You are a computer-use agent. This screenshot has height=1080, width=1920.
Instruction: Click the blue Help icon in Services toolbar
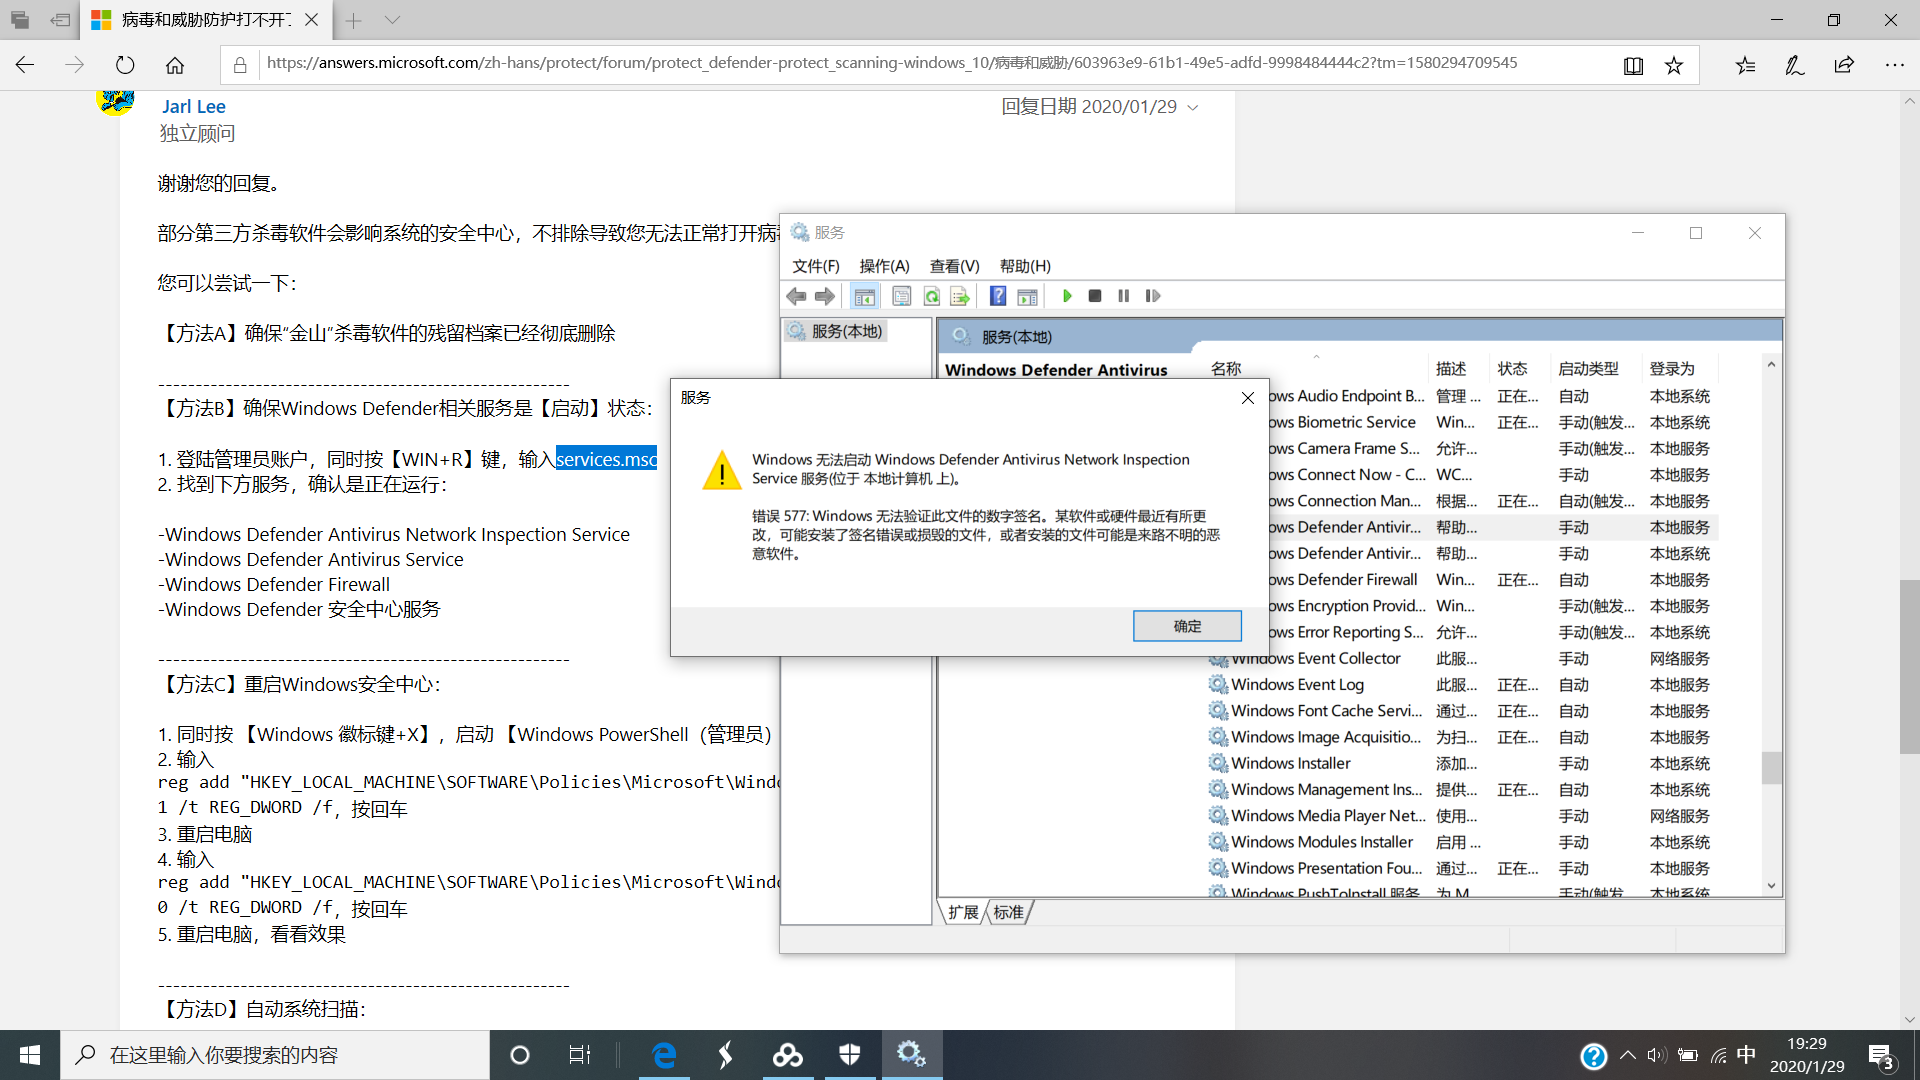pyautogui.click(x=998, y=296)
